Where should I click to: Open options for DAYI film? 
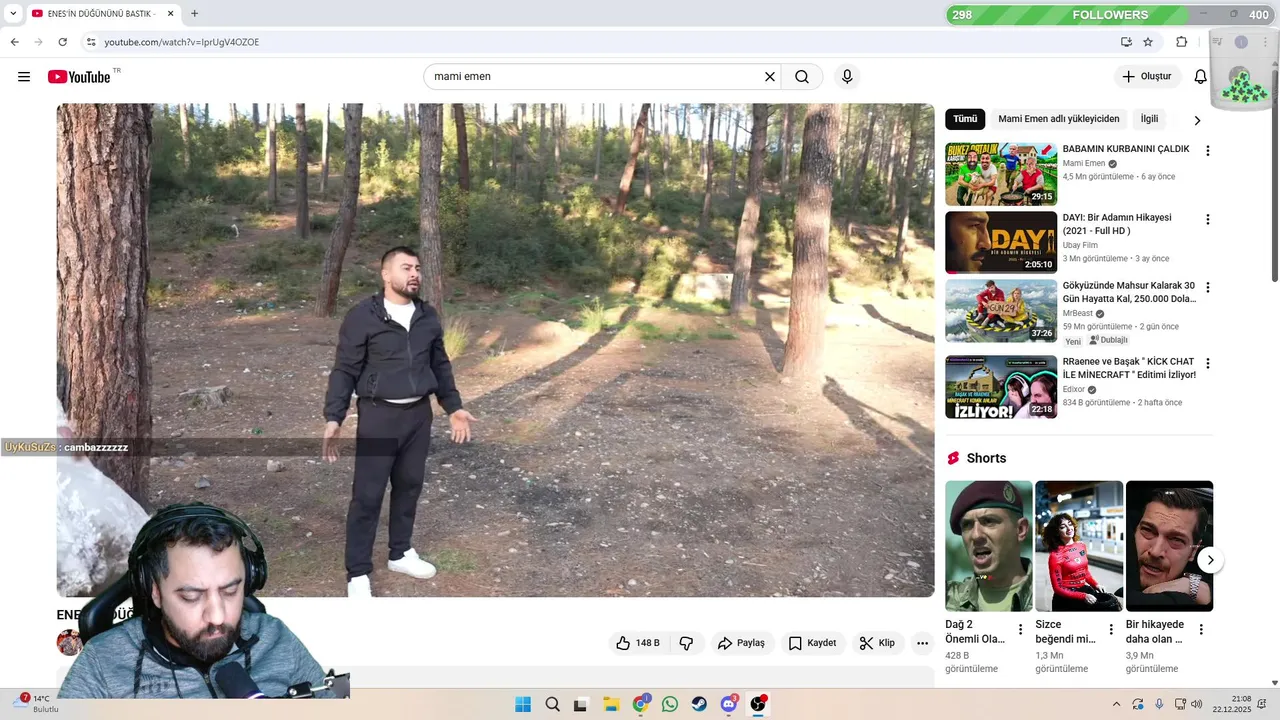pos(1207,219)
